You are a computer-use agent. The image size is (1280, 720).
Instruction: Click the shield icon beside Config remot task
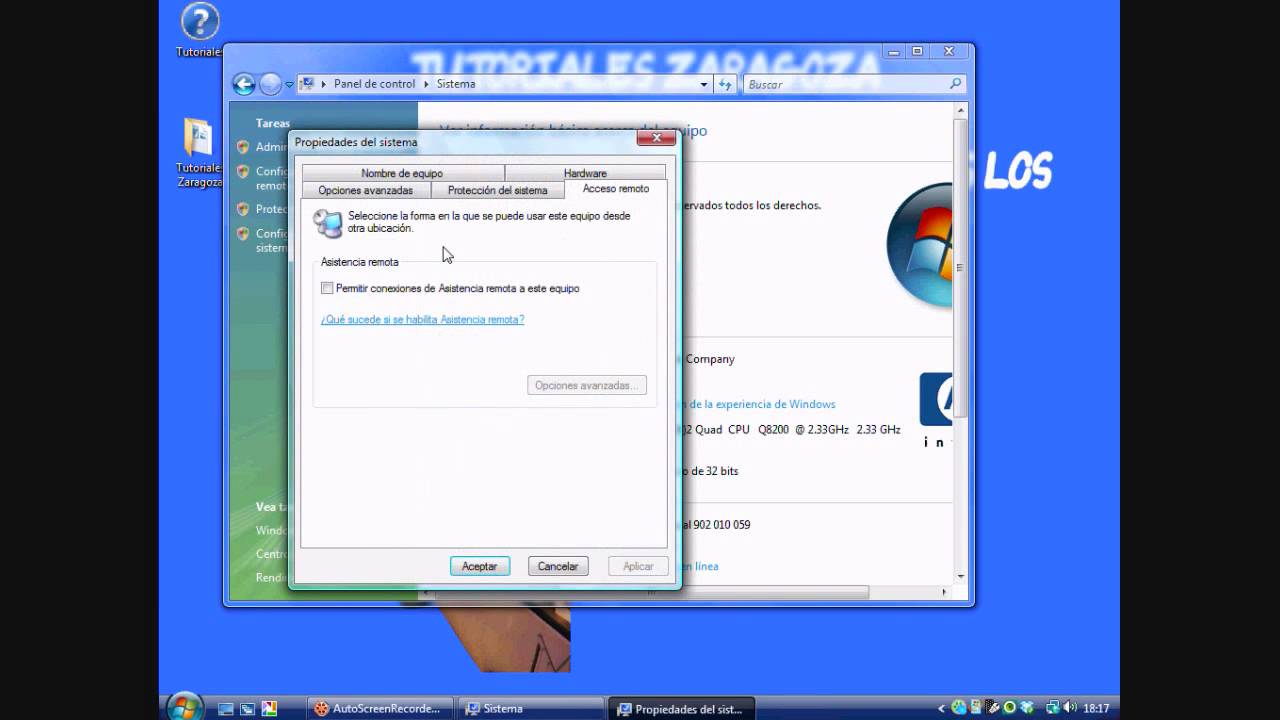(243, 172)
